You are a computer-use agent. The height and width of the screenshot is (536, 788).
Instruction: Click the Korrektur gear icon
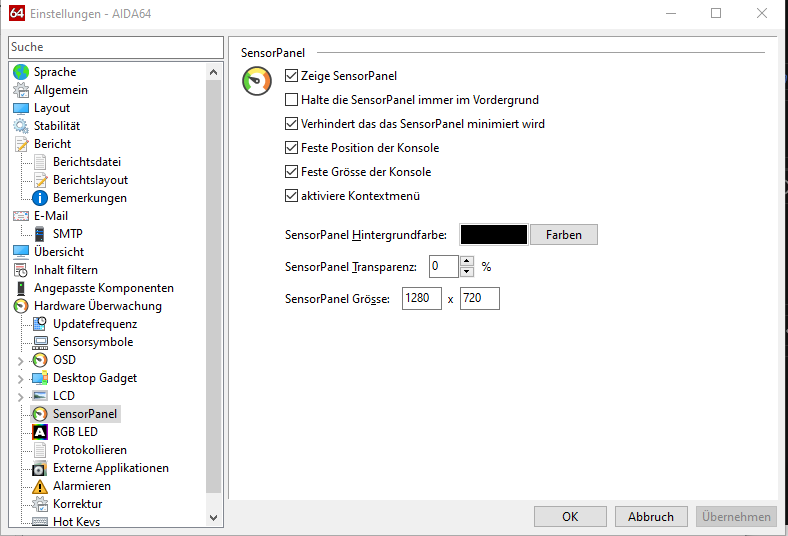click(40, 504)
